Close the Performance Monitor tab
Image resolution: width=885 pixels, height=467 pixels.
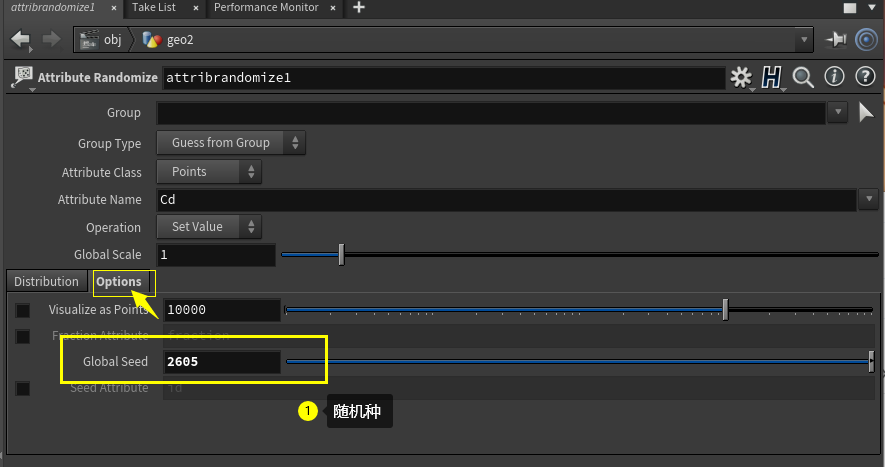click(333, 8)
